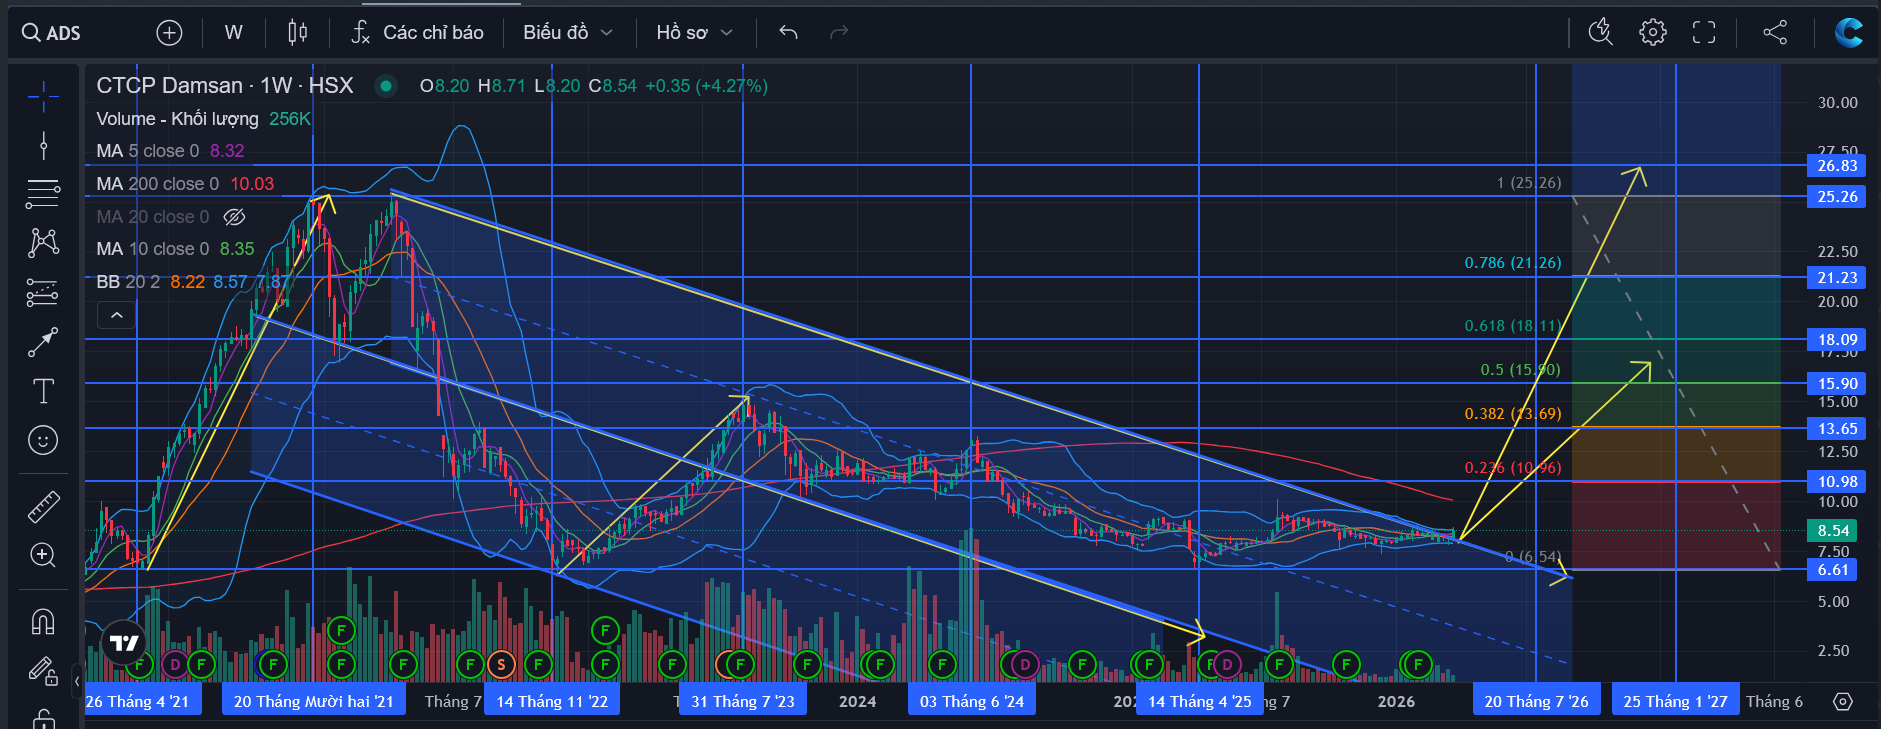This screenshot has width=1881, height=729.
Task: Select the Volume - Khối lượng legend
Action: (177, 119)
